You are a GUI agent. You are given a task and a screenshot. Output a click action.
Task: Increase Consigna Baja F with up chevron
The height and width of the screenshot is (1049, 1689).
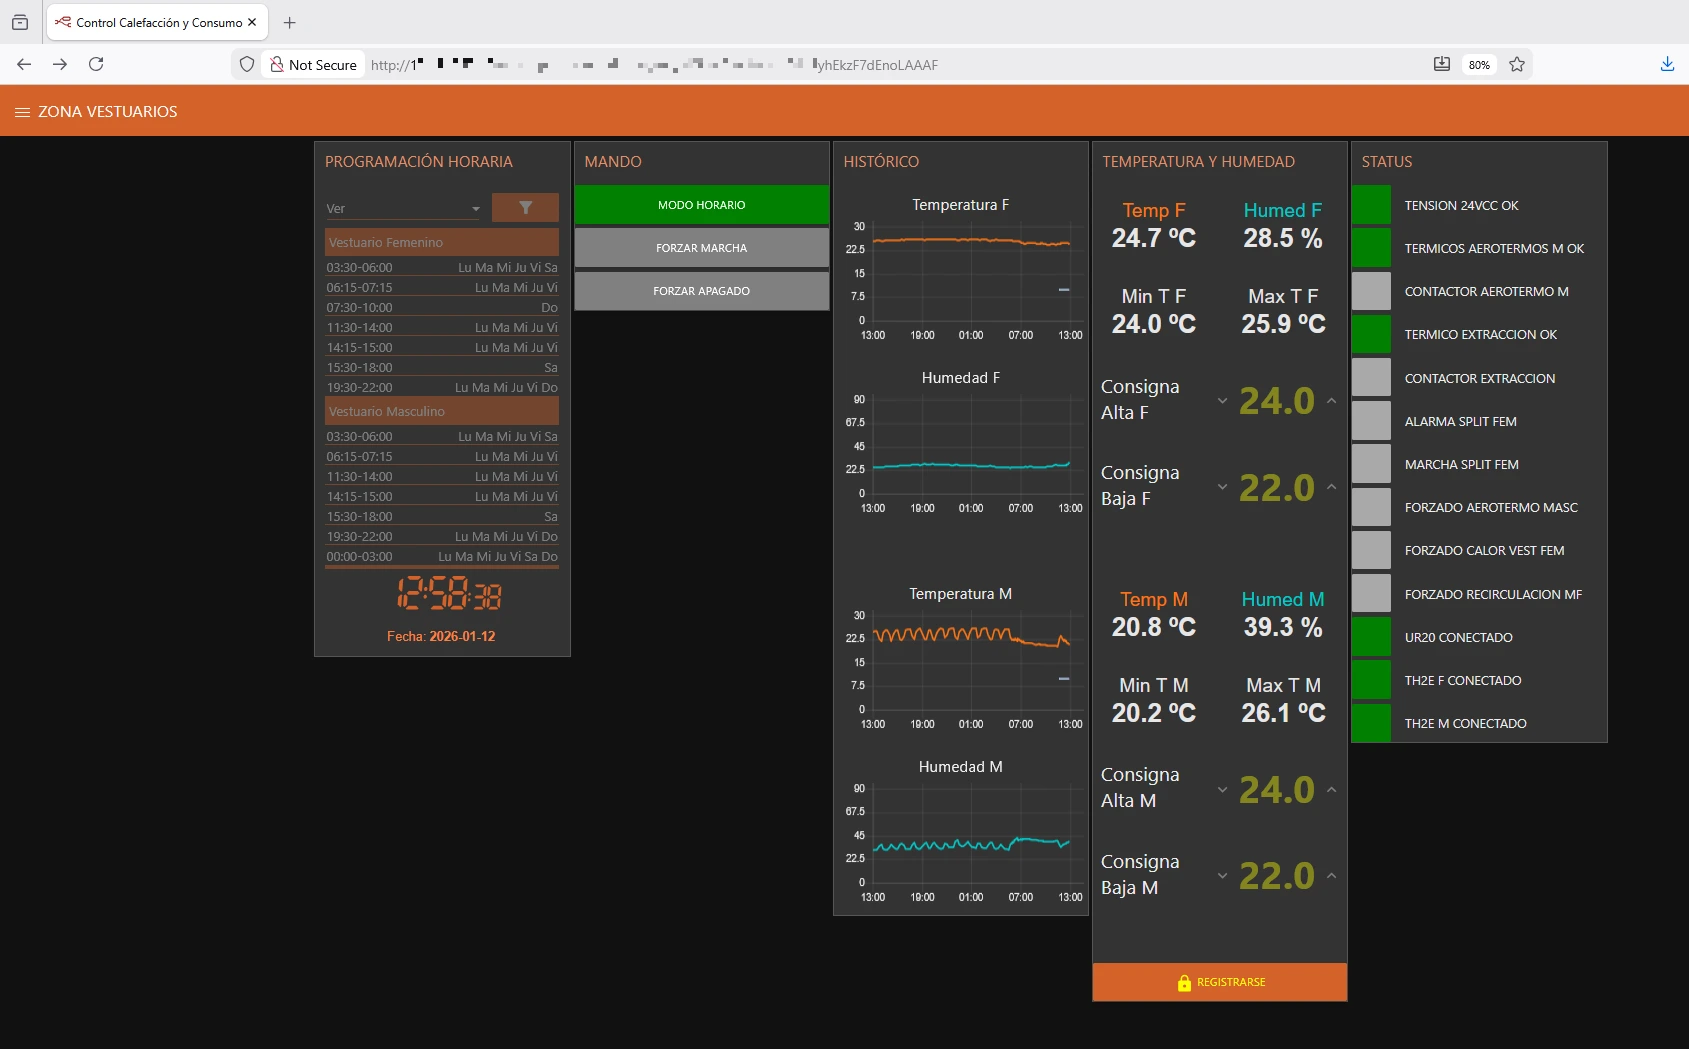[1331, 488]
